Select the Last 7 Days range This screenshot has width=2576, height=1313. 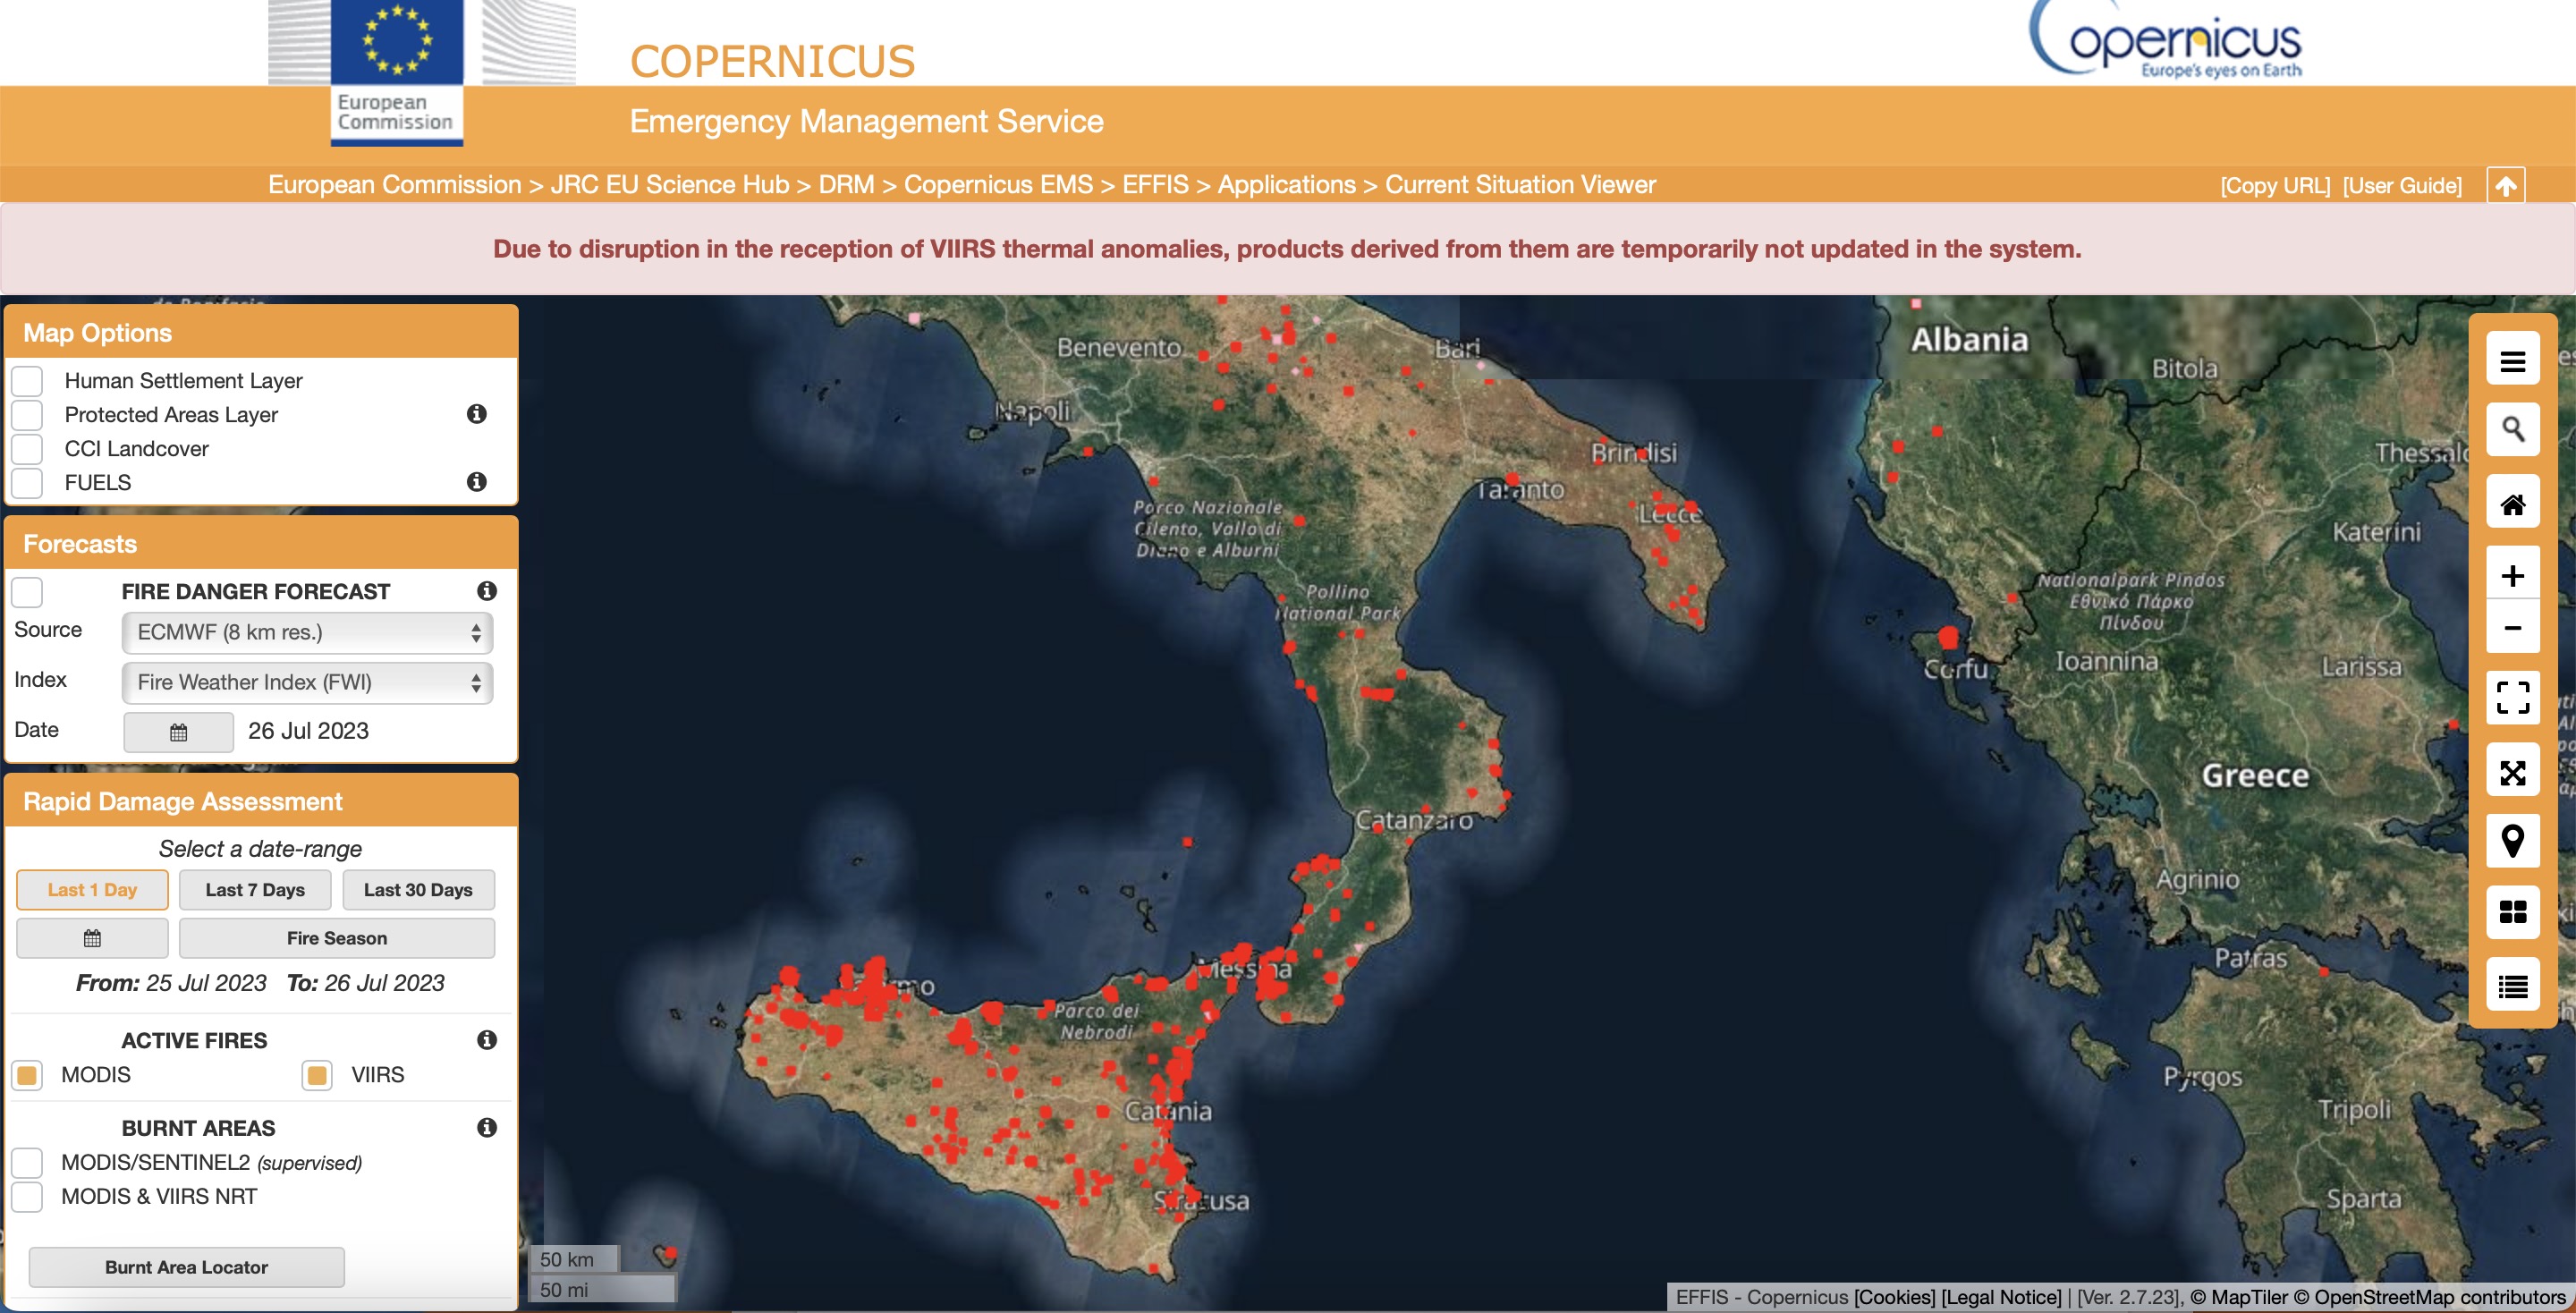[255, 890]
